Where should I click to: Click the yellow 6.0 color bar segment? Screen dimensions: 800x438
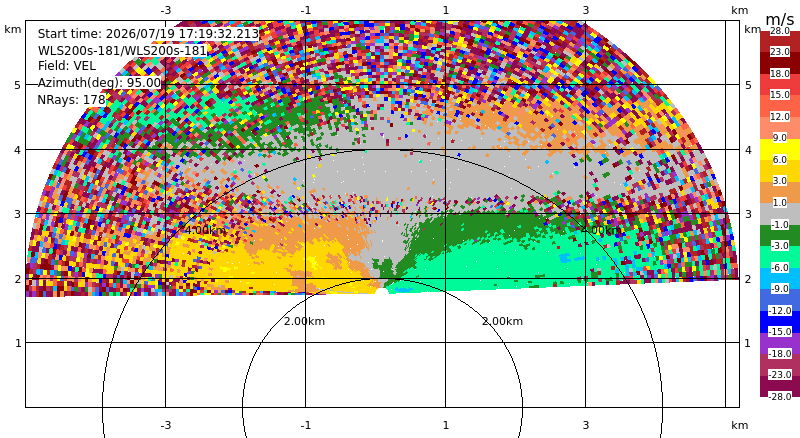tap(780, 149)
